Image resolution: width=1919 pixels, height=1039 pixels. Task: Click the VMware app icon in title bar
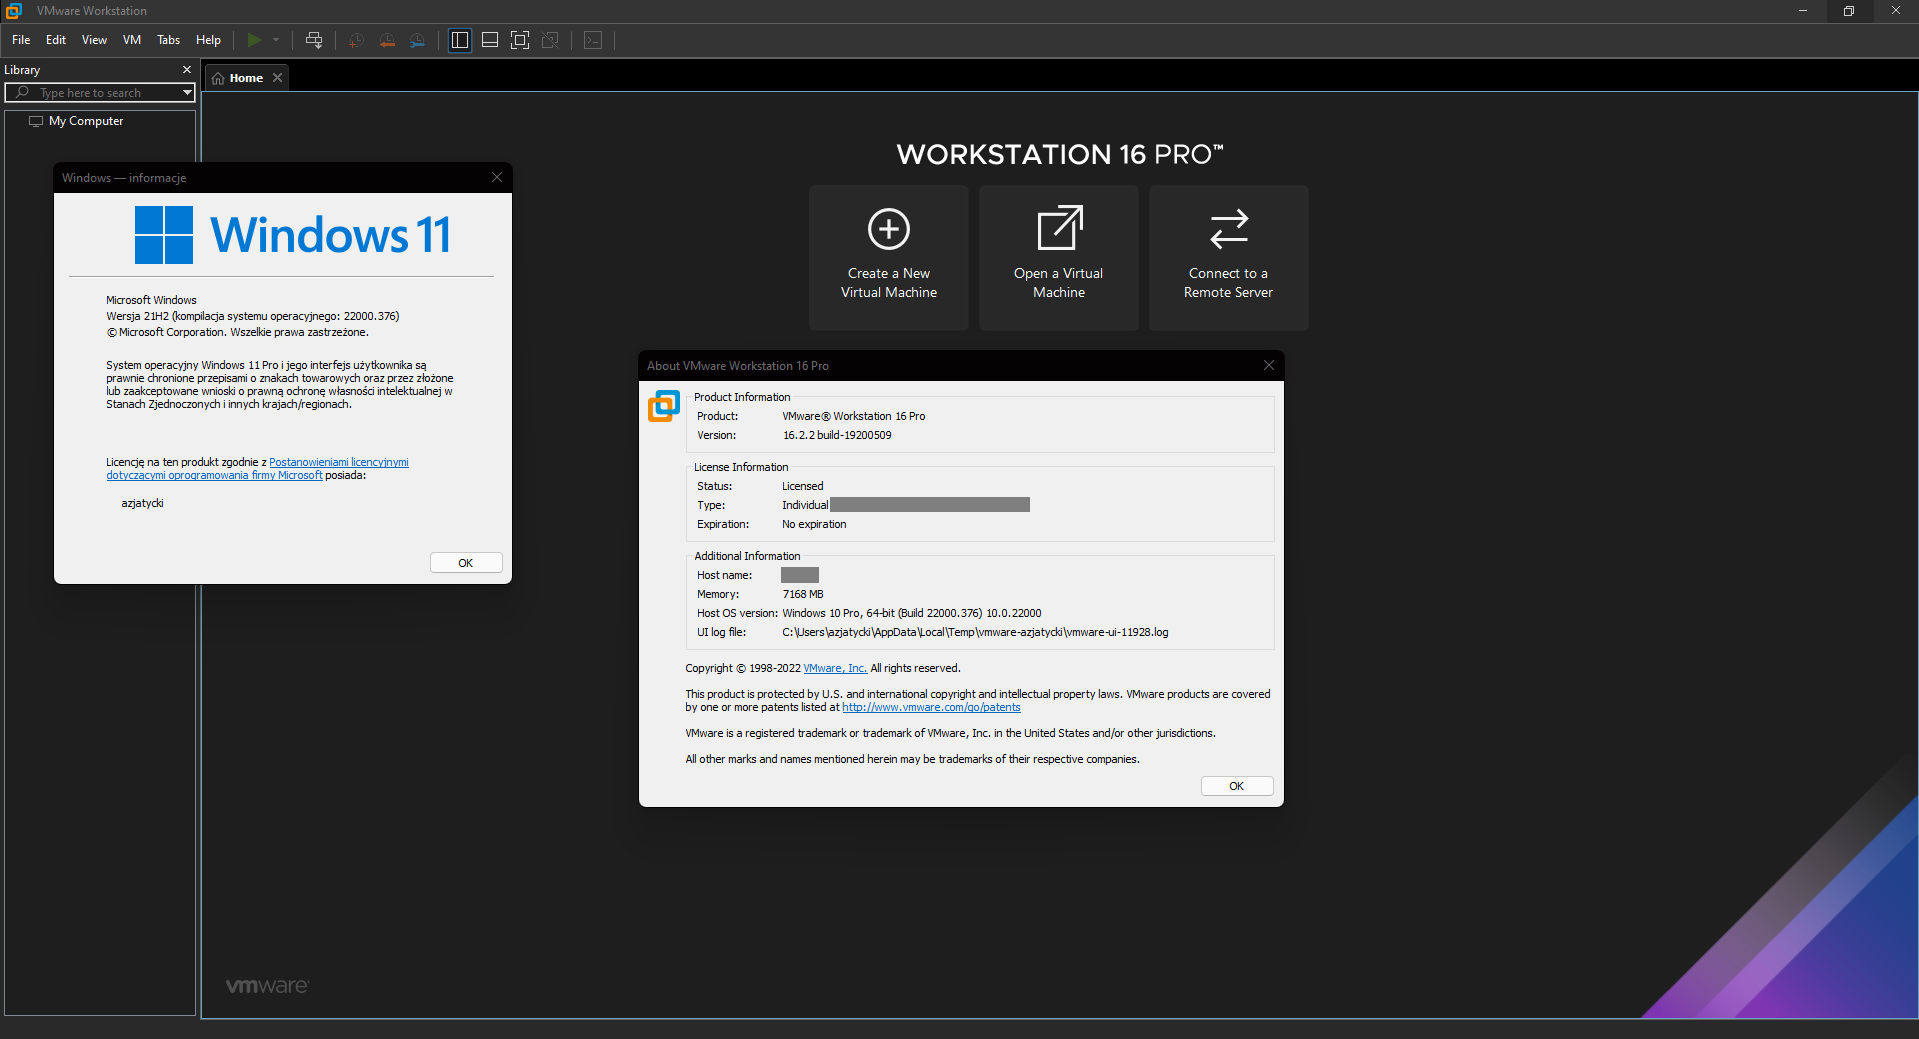14,11
